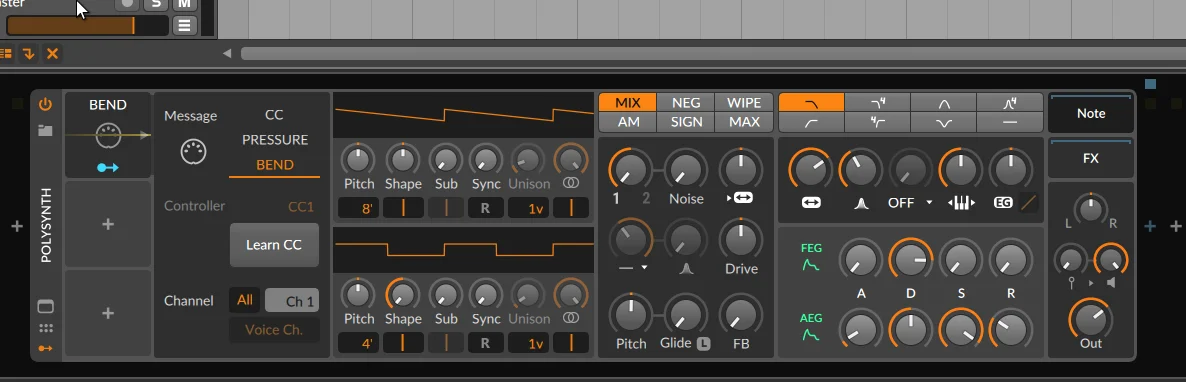
Task: Click the filter EG amount icon
Action: (x=1002, y=203)
